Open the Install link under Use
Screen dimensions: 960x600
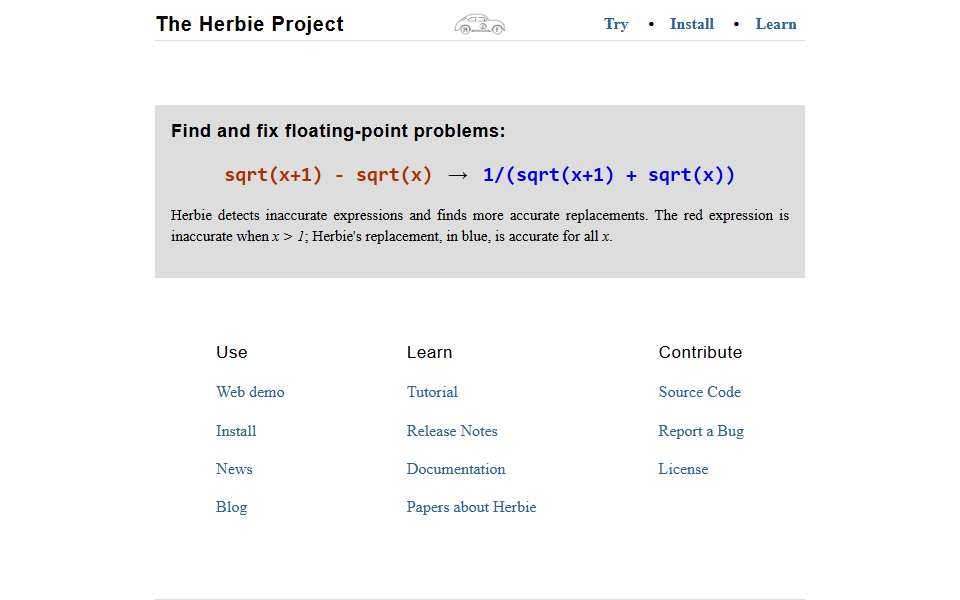tap(236, 431)
